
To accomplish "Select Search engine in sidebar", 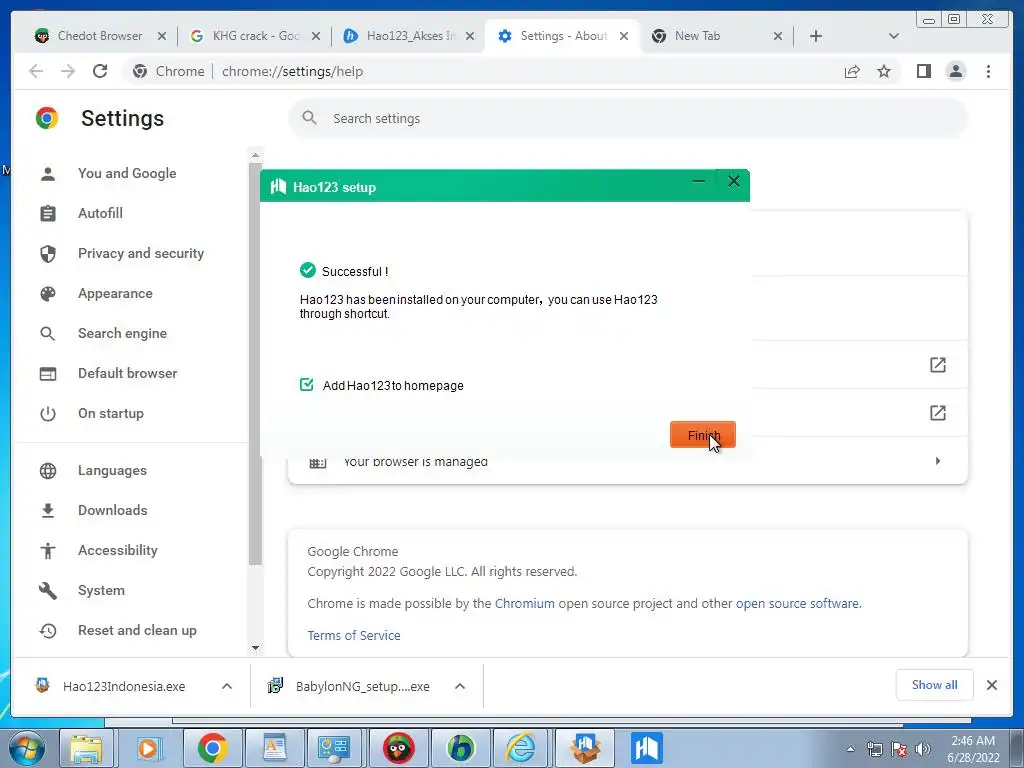I will tap(122, 333).
